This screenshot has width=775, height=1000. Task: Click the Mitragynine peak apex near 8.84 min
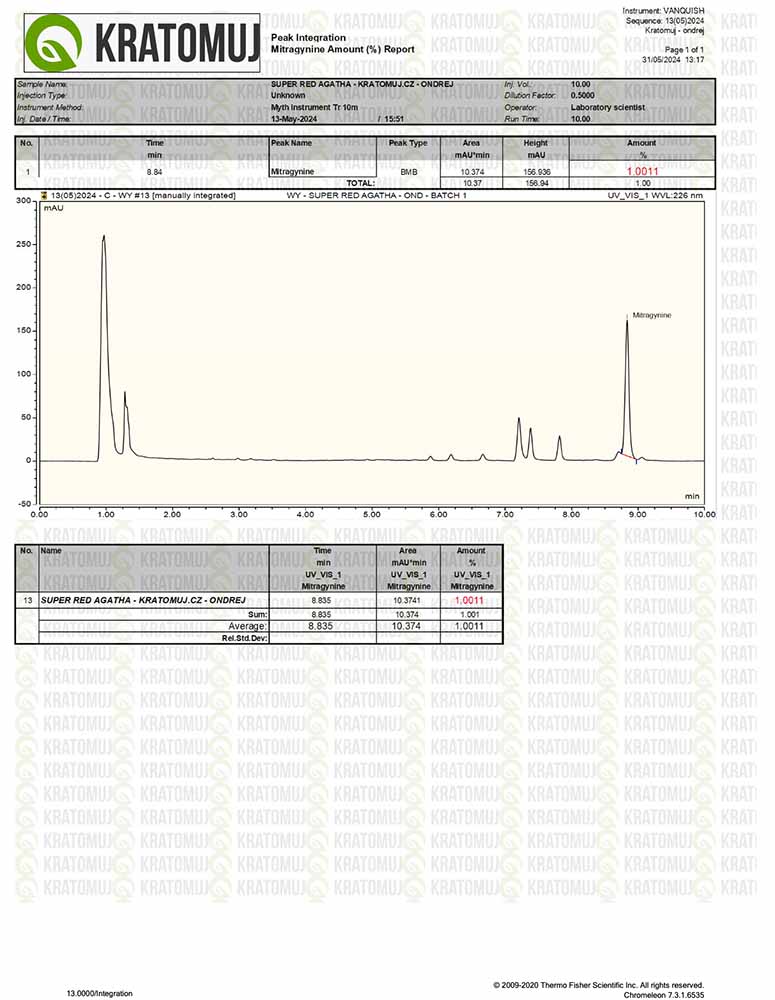tap(627, 323)
